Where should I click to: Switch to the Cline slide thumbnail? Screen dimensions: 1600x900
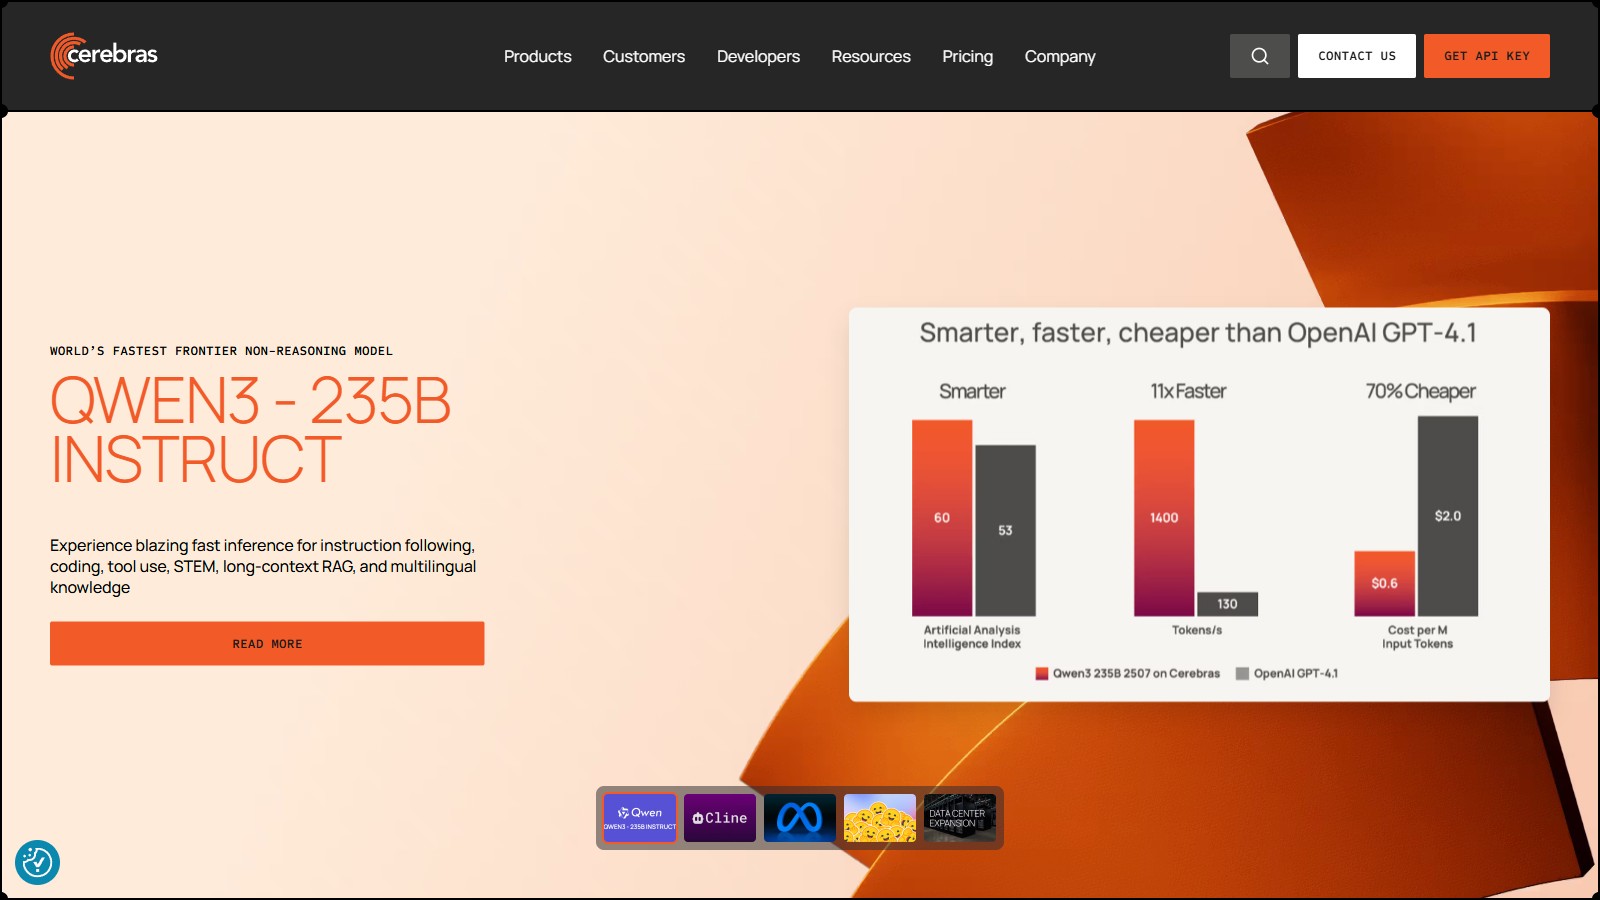tap(720, 818)
